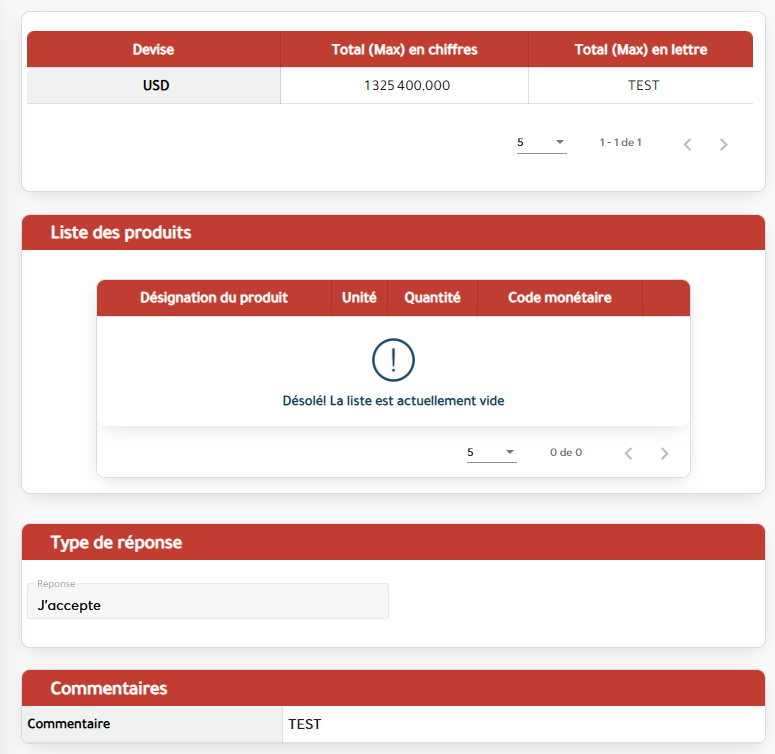
Task: Click the exclamation warning icon in empty list
Action: pos(393,360)
